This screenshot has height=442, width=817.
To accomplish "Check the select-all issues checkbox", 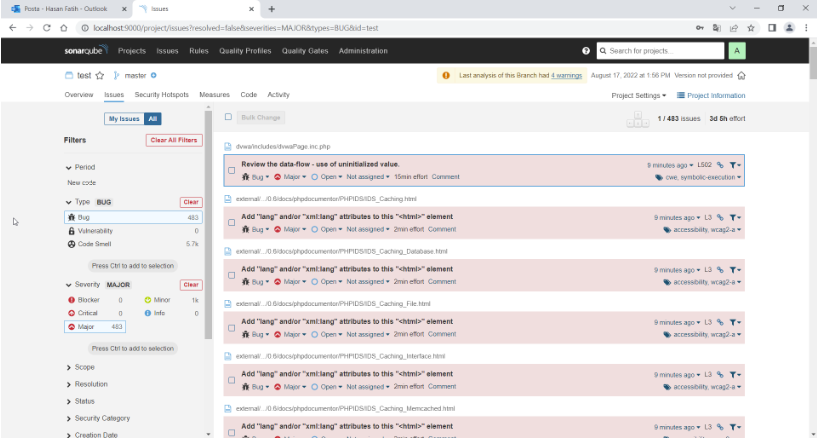I will coord(229,117).
